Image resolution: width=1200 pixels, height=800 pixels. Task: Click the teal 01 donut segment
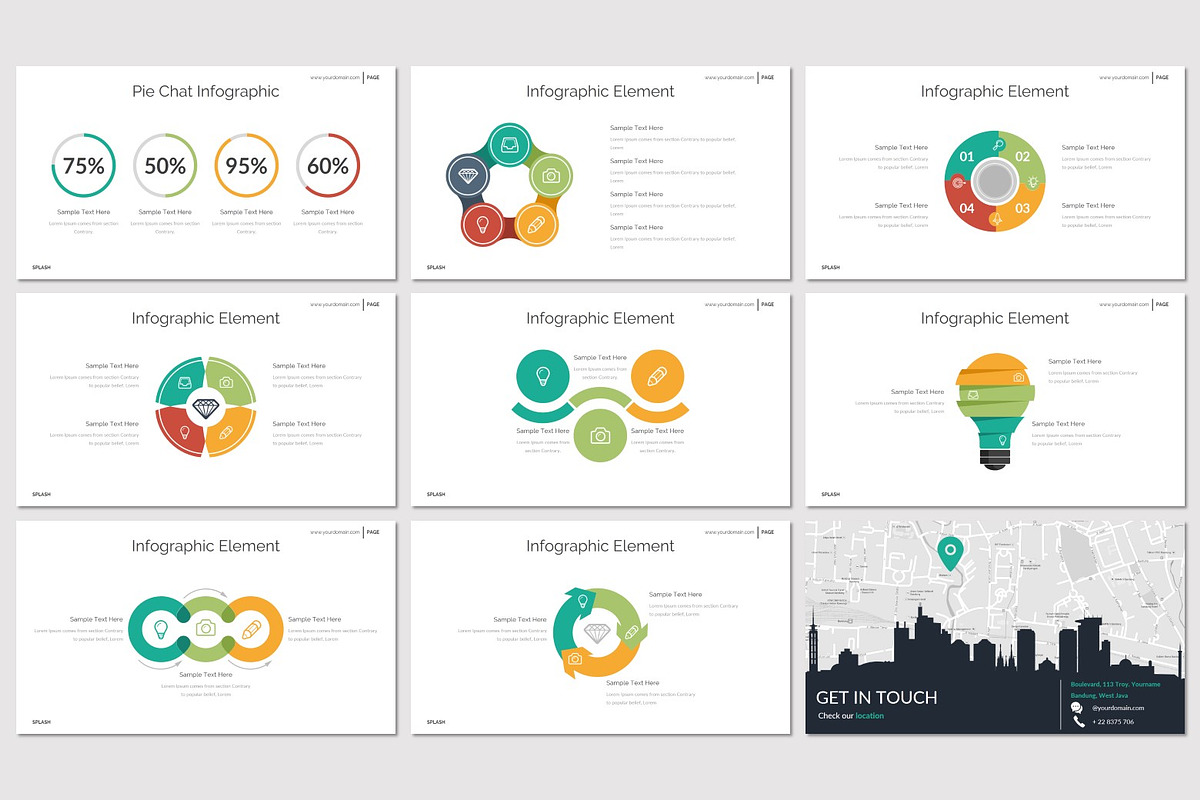tap(968, 155)
